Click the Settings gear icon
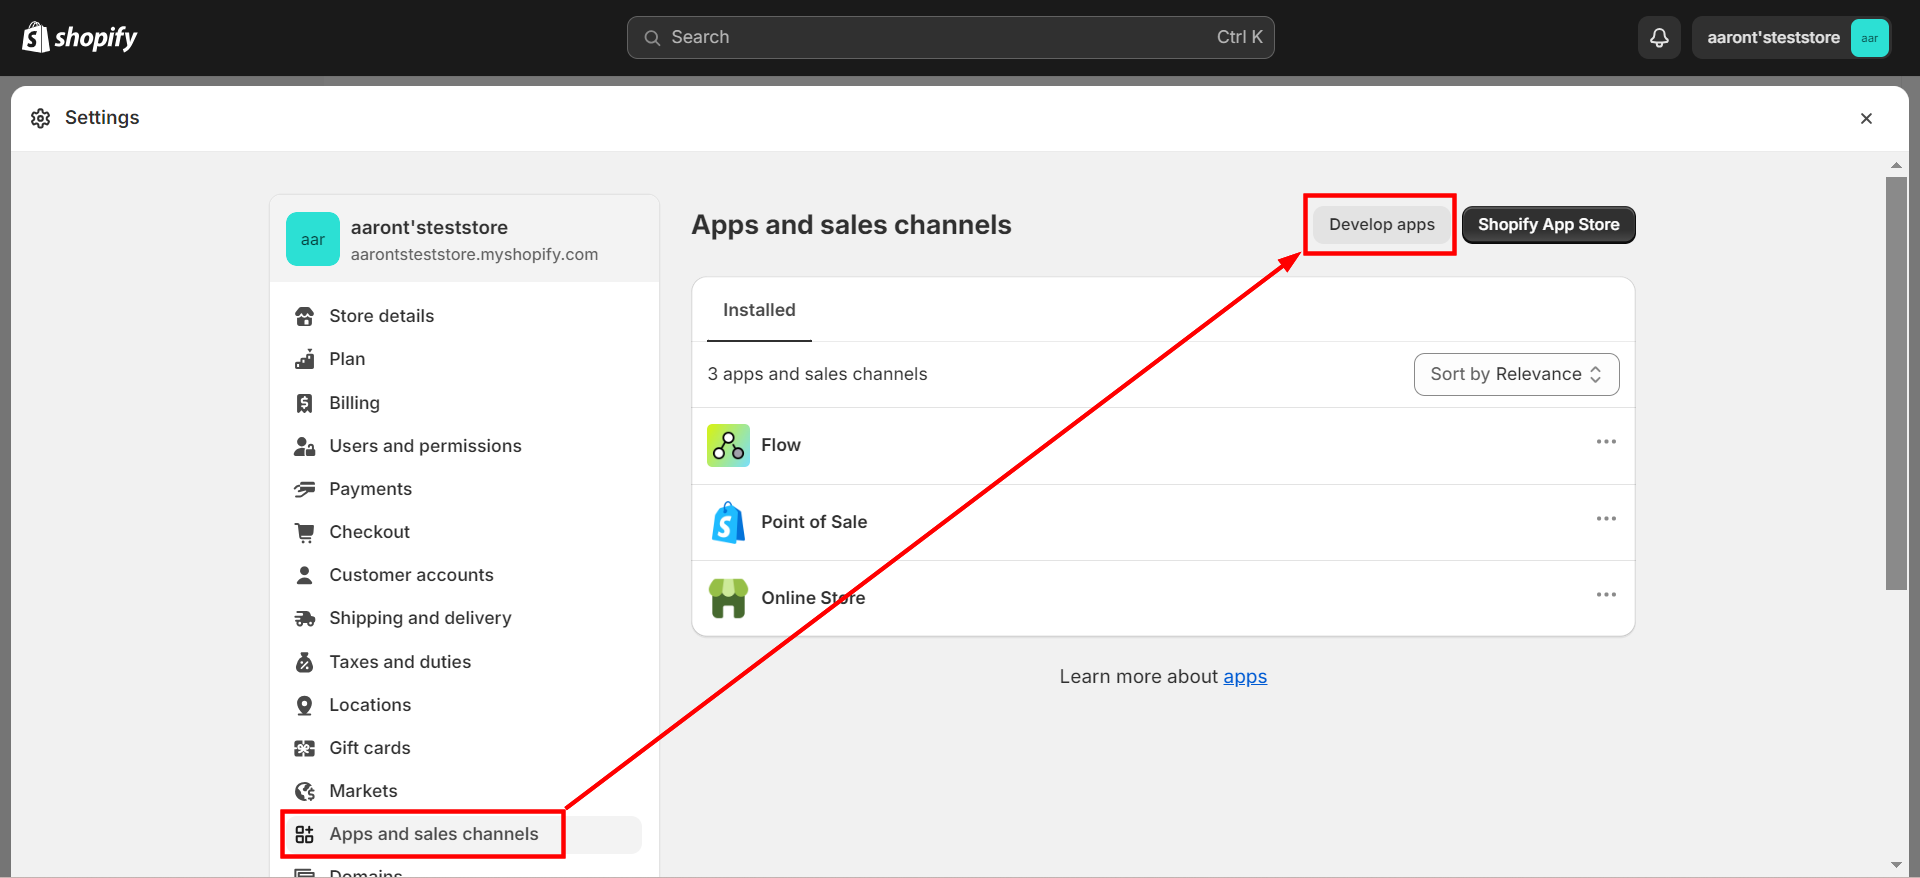 [40, 118]
